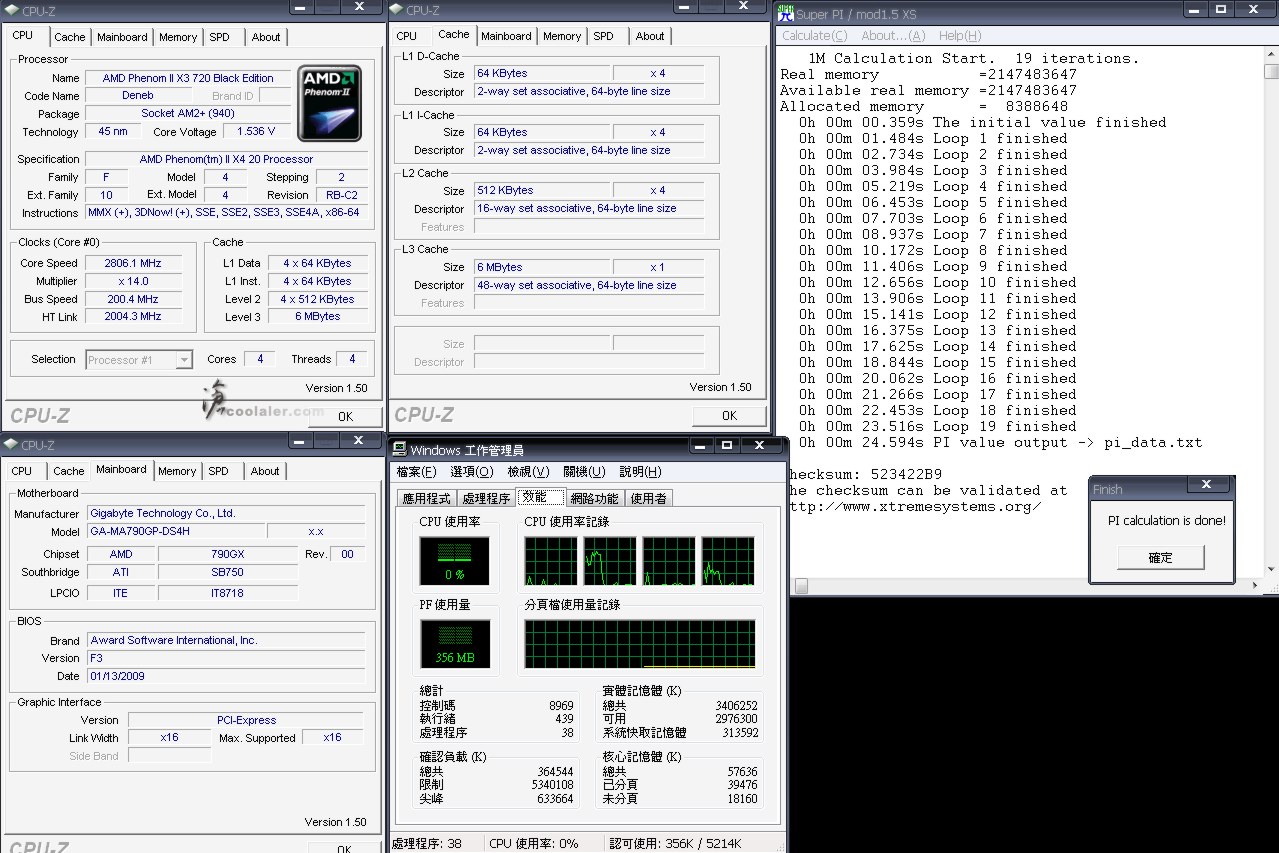Click the motherboard model 'GA-MA790GP-DS4H'
Image resolution: width=1279 pixels, height=853 pixels.
click(x=176, y=531)
